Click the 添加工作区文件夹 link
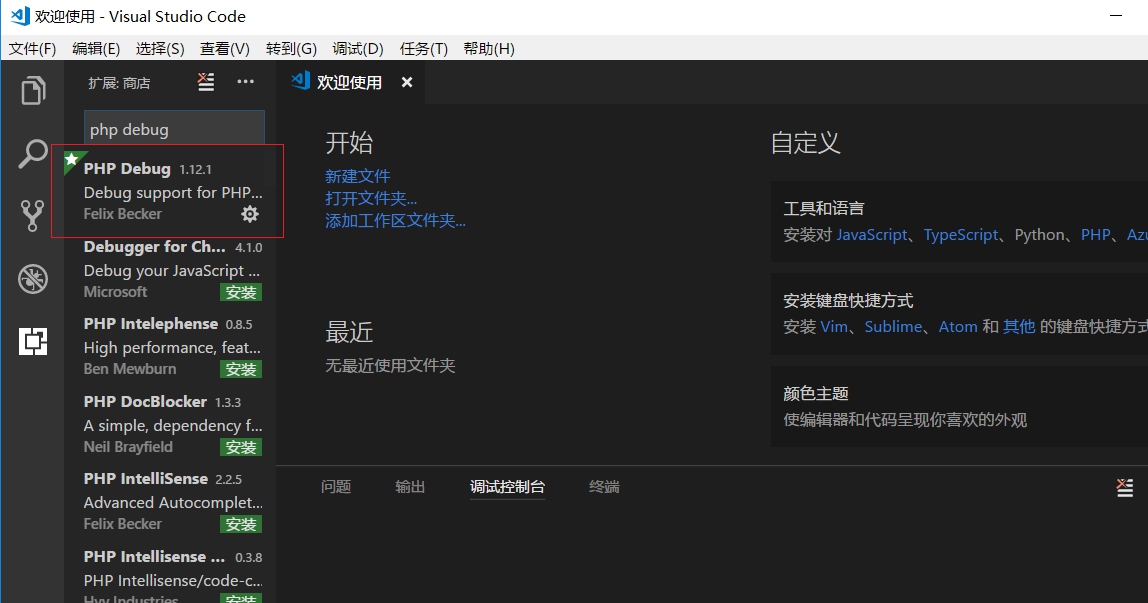The width and height of the screenshot is (1148, 603). (x=395, y=220)
